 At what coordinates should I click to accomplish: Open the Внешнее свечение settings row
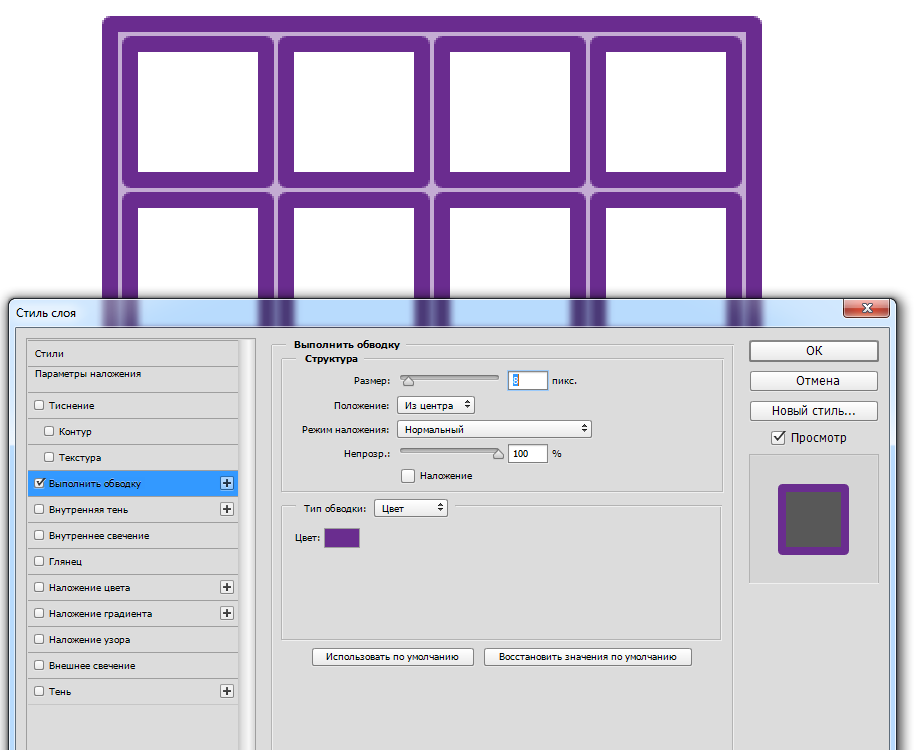[x=133, y=665]
